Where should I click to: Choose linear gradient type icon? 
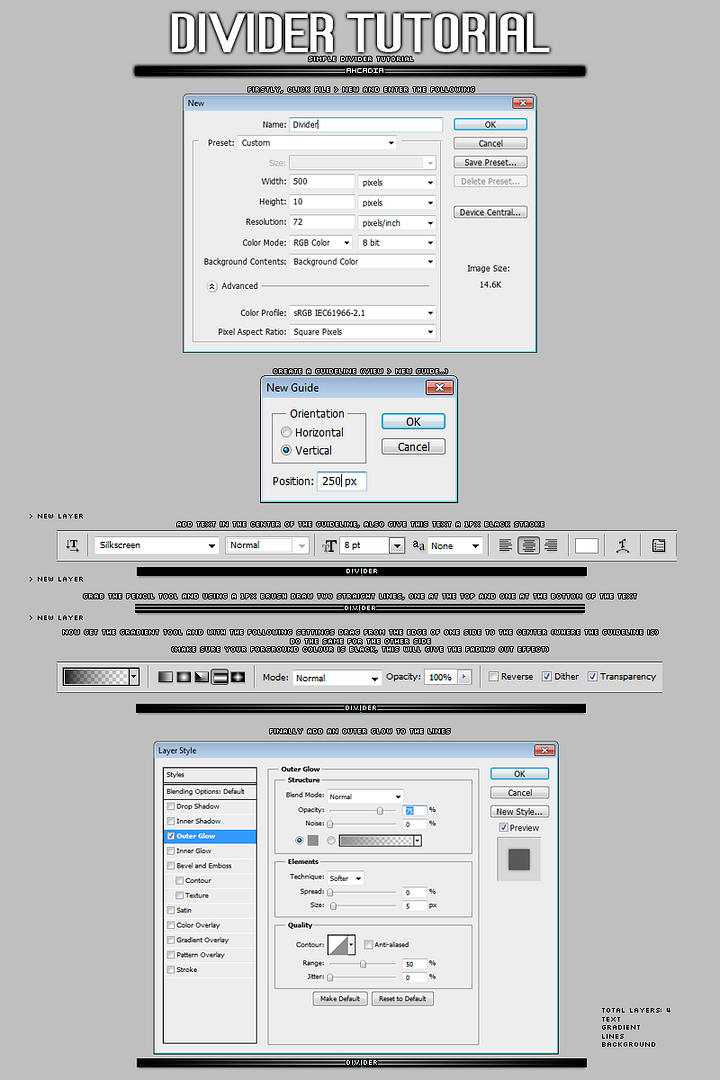click(x=165, y=677)
